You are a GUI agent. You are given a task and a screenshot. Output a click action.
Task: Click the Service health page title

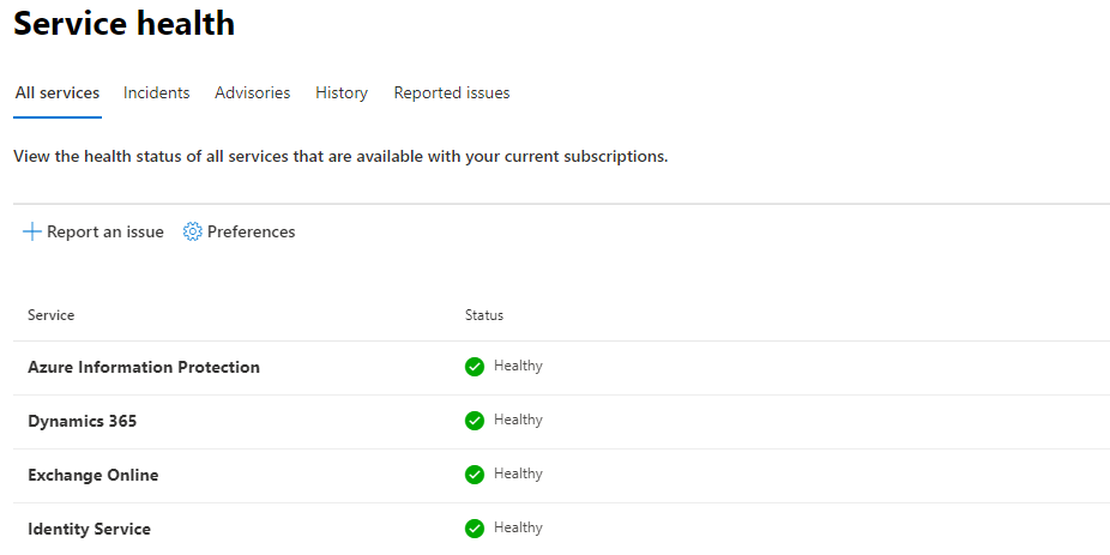tap(125, 23)
